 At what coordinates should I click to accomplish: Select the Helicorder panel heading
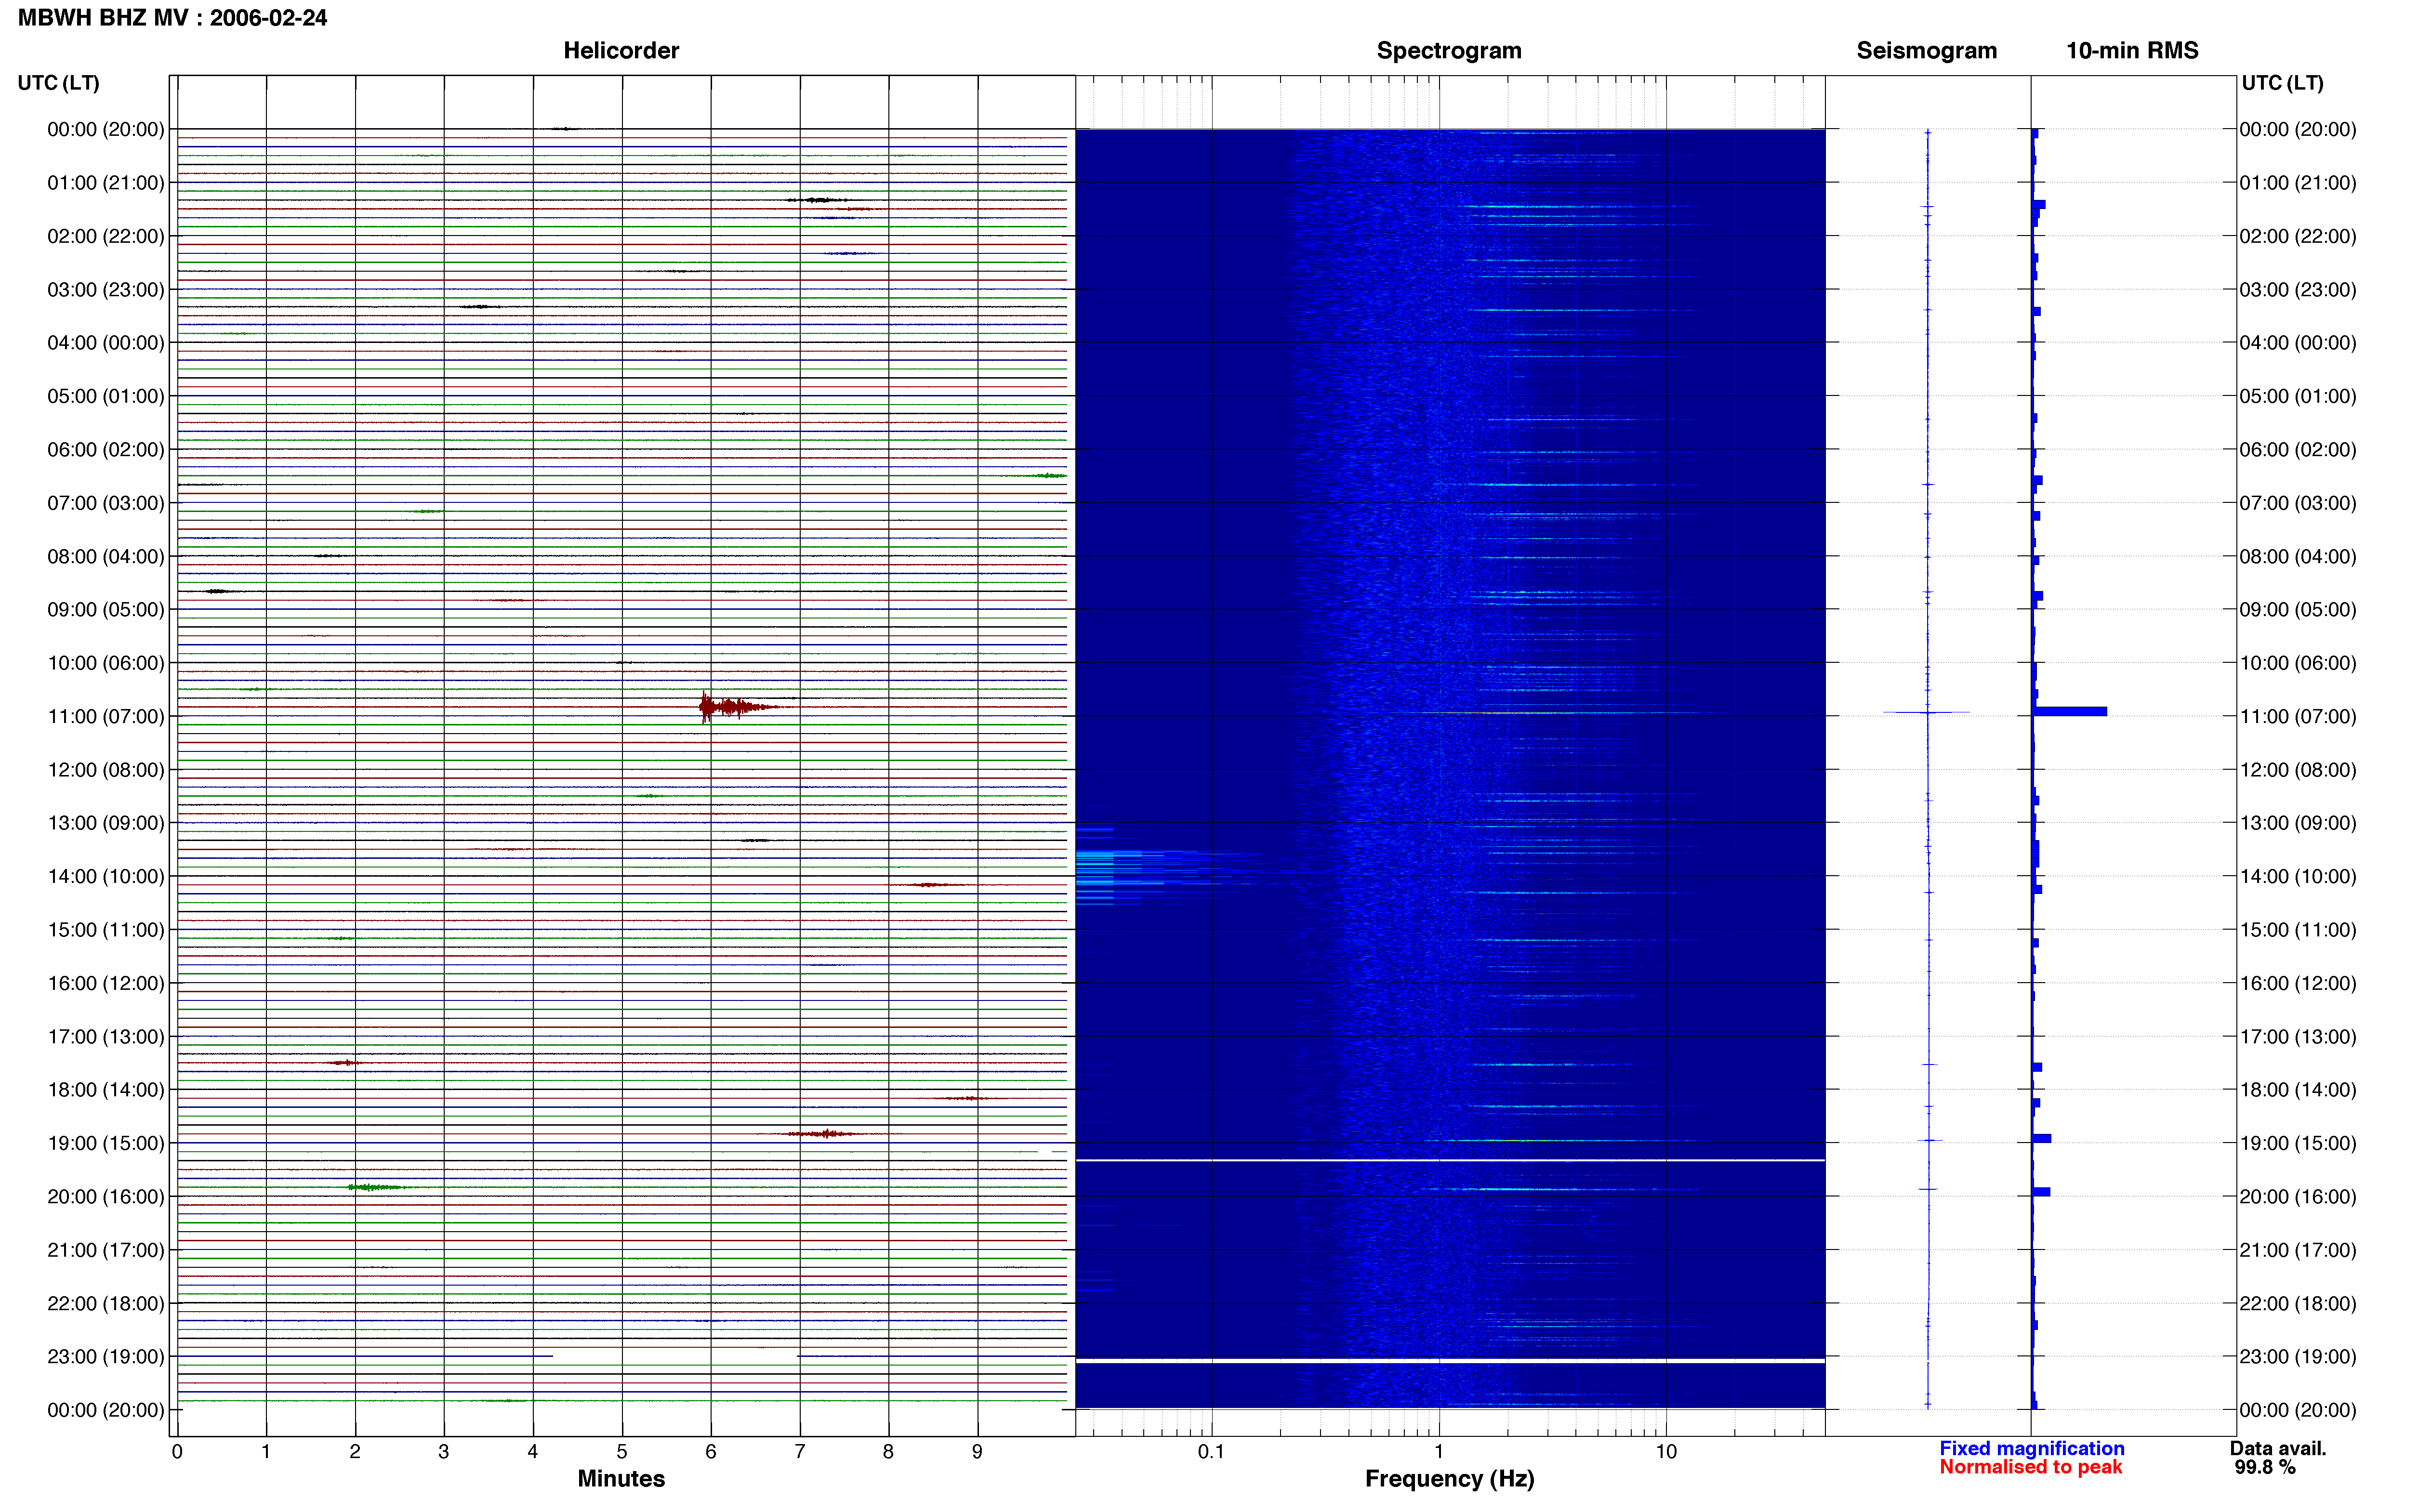(x=621, y=50)
